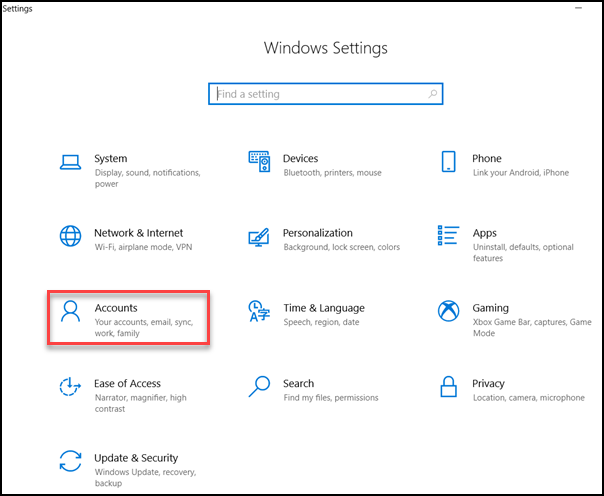This screenshot has width=604, height=496.
Task: Click the Time & Language icon
Action: pos(259,311)
